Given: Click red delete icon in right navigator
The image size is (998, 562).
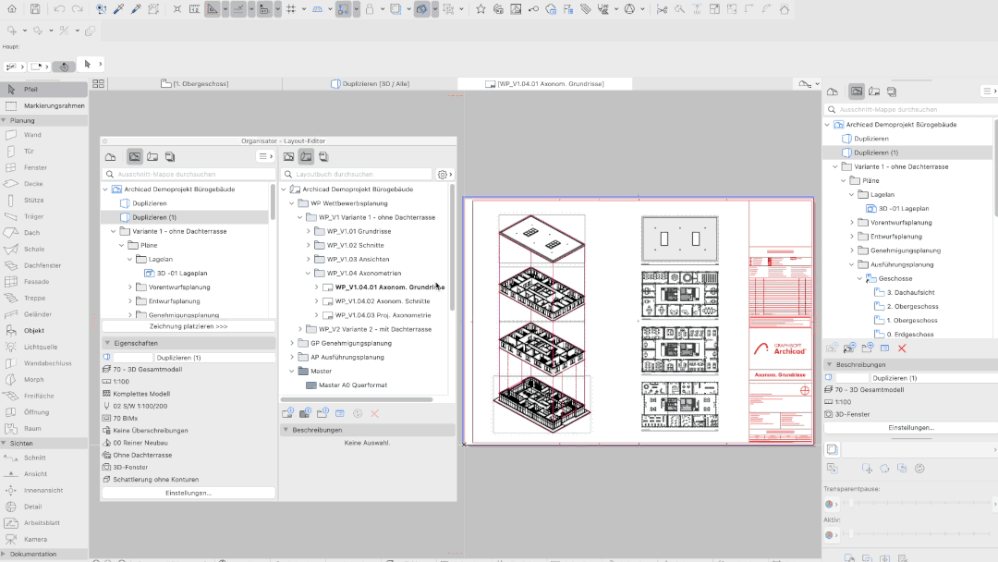Looking at the screenshot, I should coord(902,348).
